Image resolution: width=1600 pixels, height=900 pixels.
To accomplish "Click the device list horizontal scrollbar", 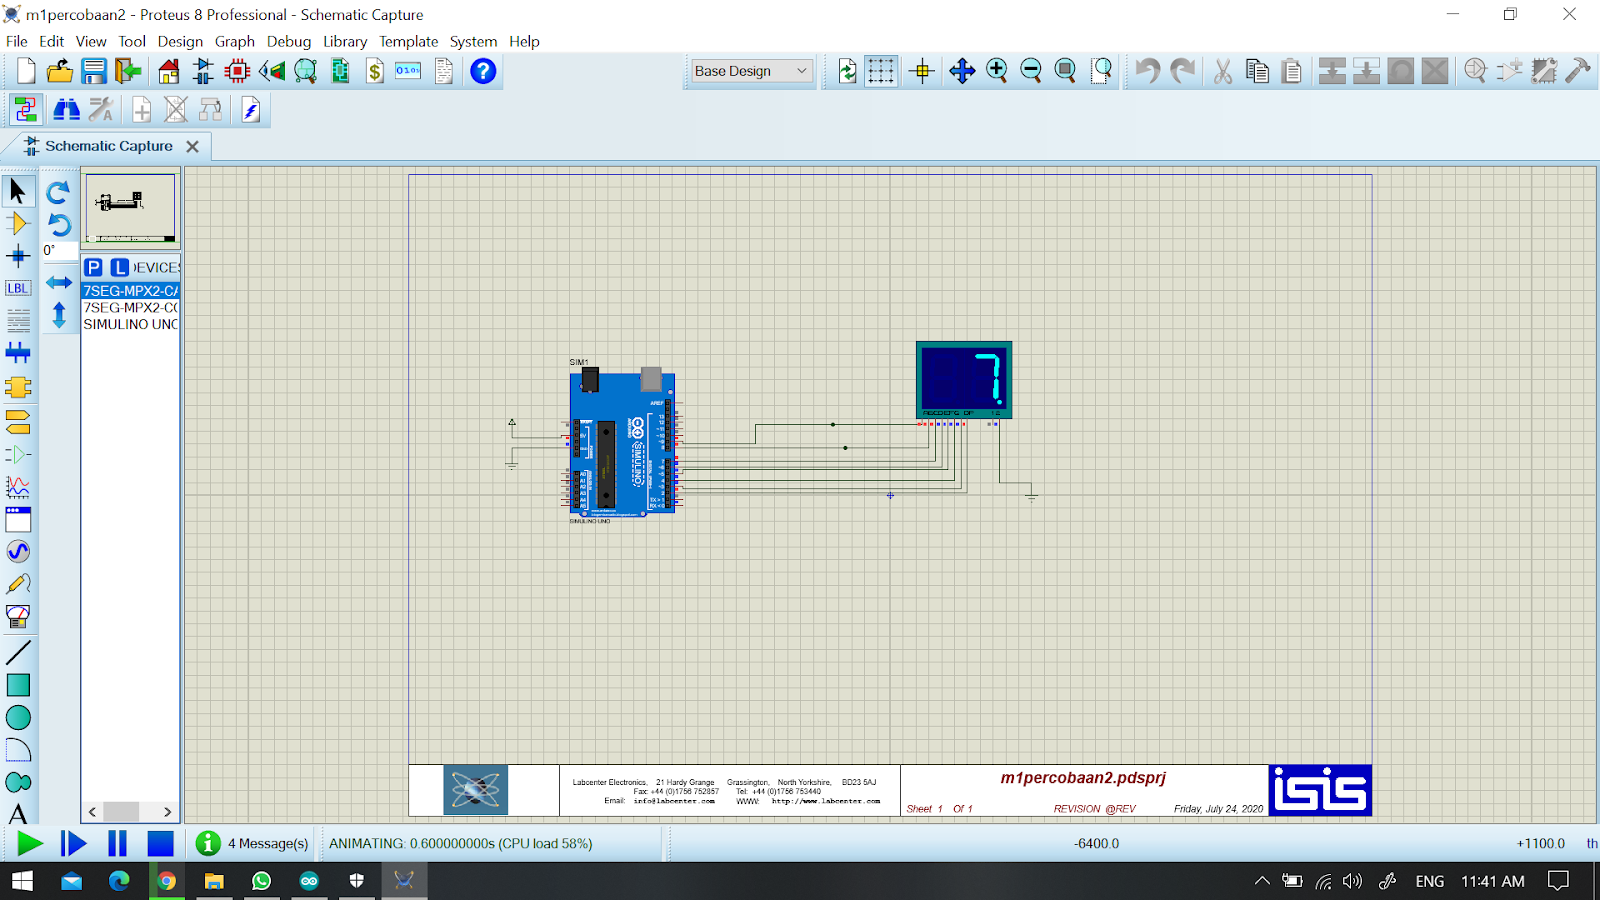I will coord(130,812).
